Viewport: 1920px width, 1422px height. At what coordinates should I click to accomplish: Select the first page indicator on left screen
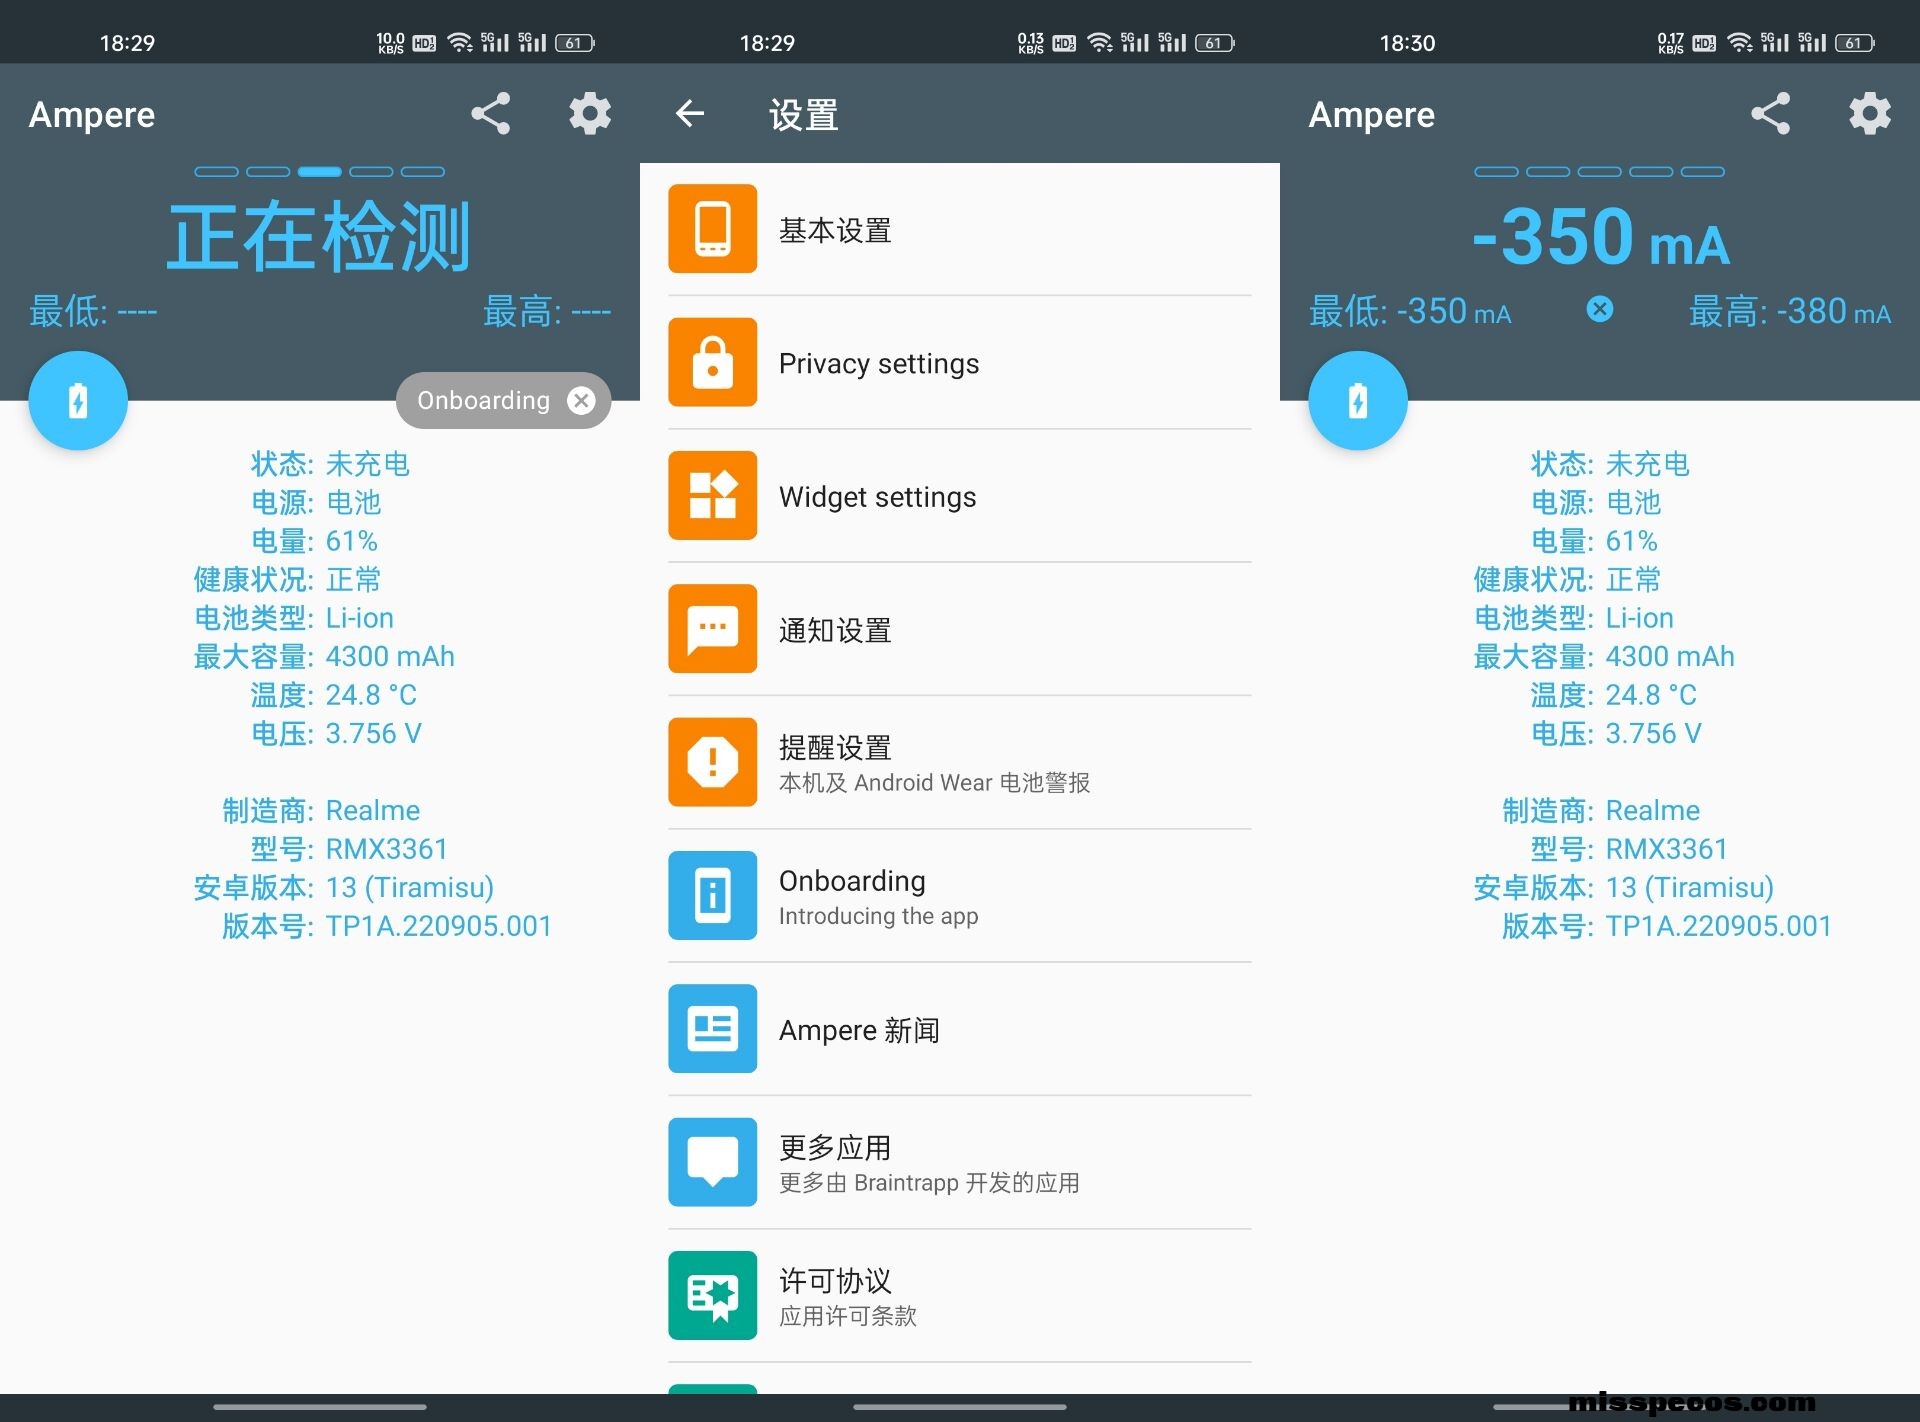point(216,172)
